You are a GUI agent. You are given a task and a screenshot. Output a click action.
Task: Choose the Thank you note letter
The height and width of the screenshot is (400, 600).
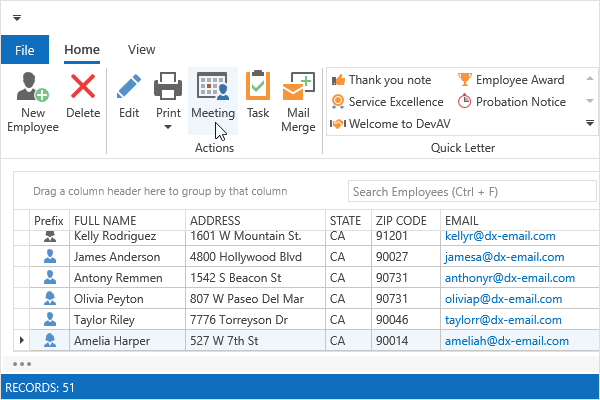(x=382, y=80)
